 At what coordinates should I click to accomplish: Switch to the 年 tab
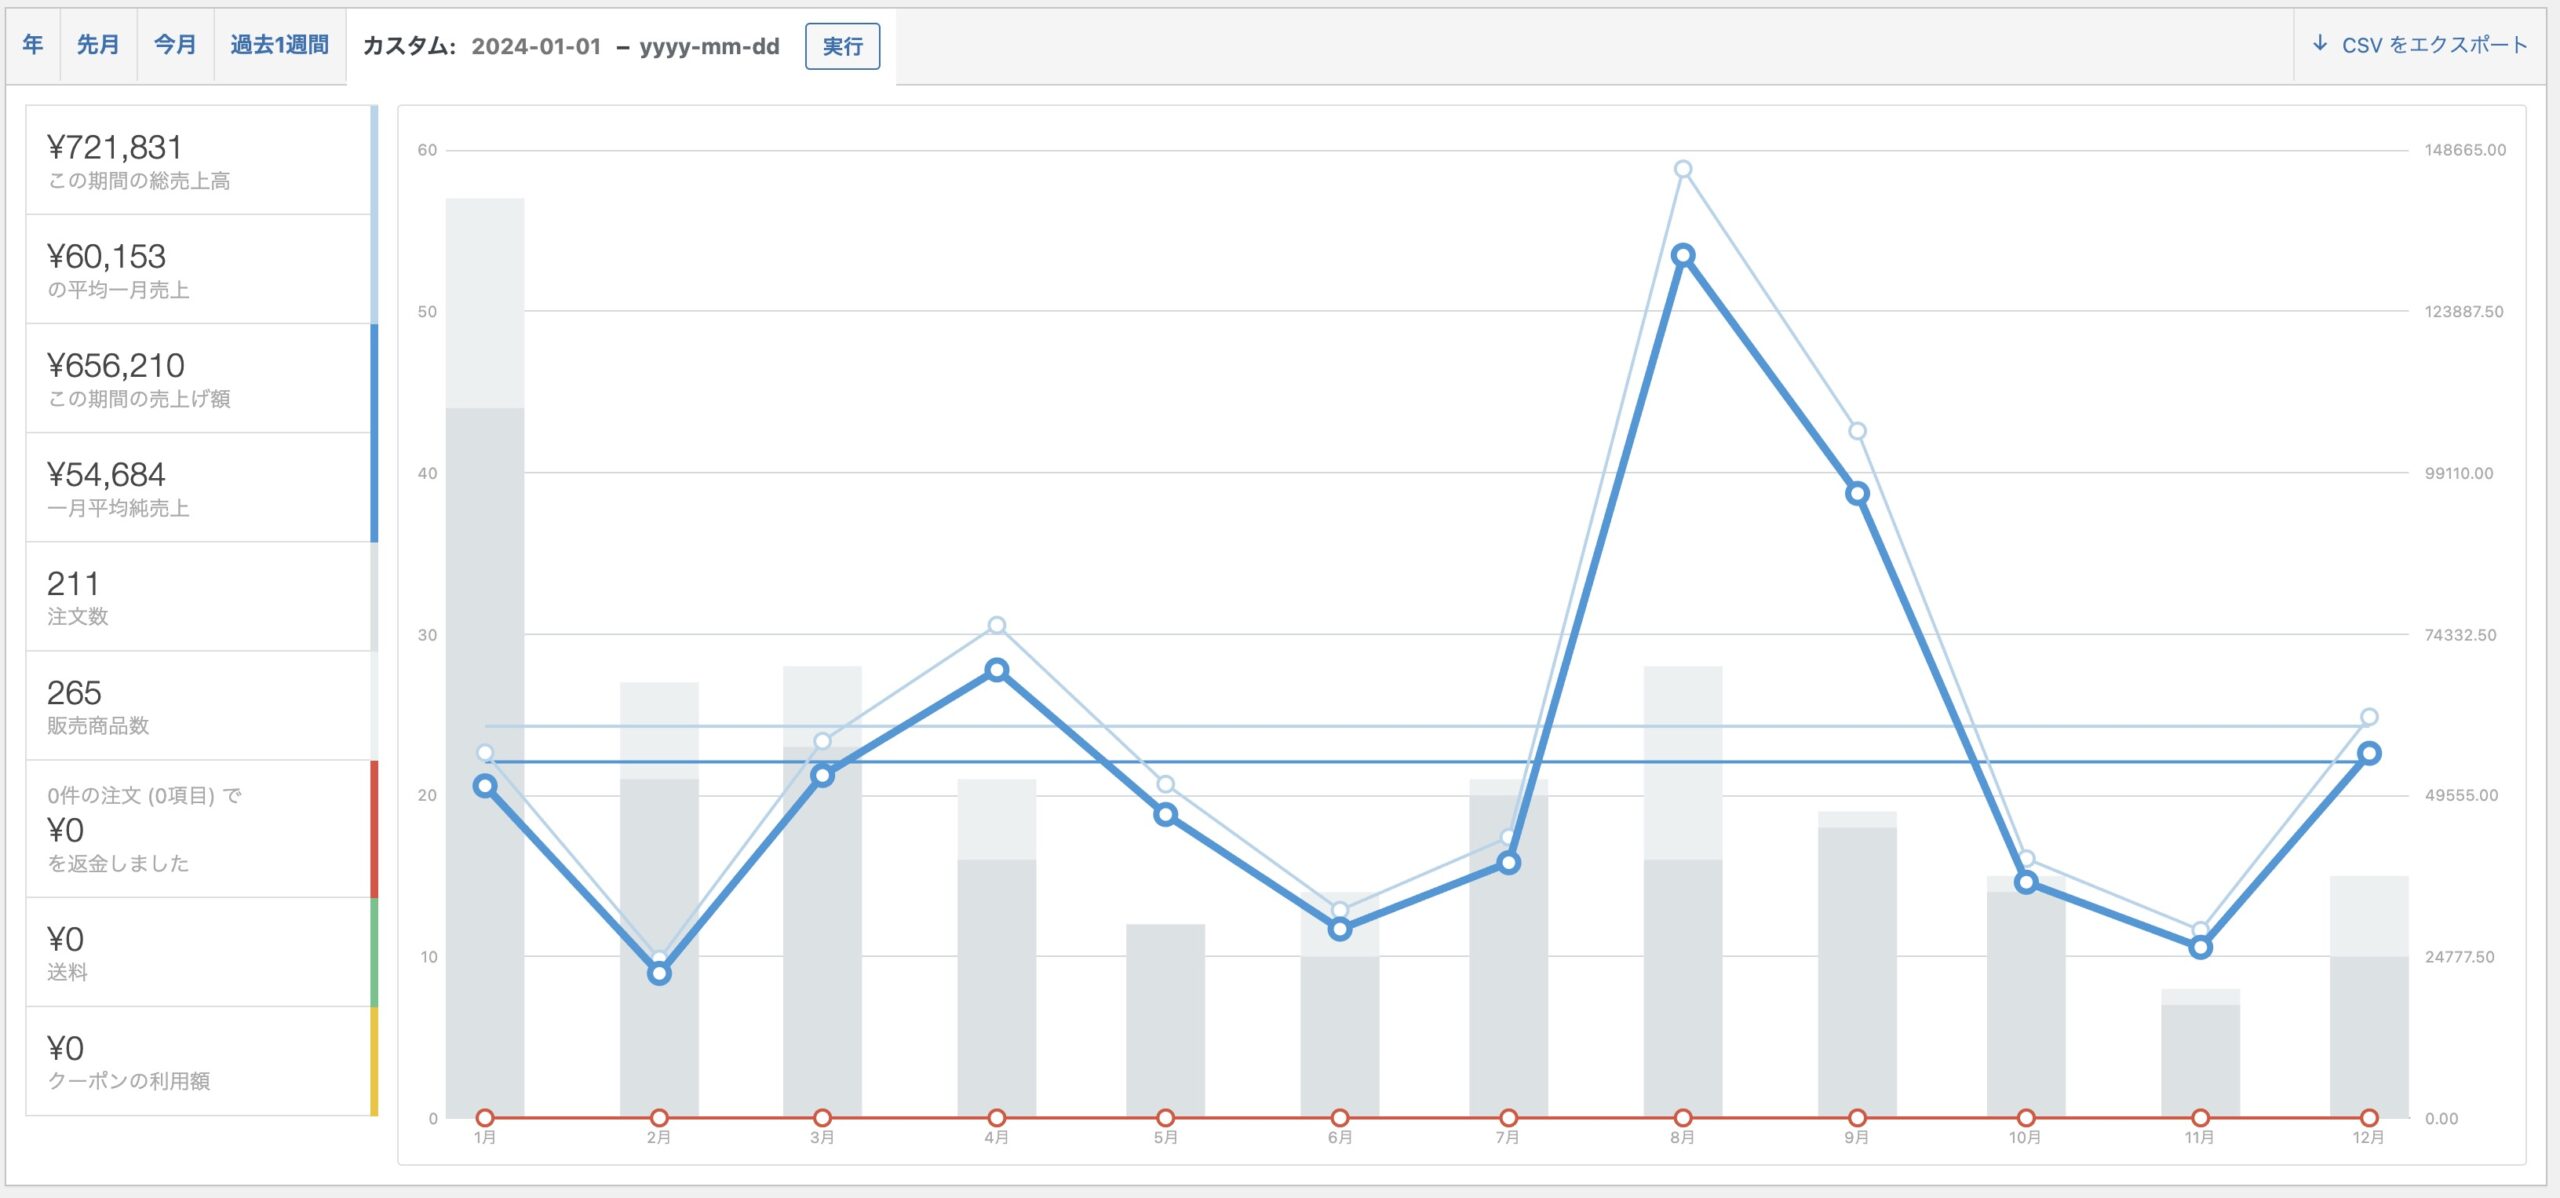click(33, 45)
